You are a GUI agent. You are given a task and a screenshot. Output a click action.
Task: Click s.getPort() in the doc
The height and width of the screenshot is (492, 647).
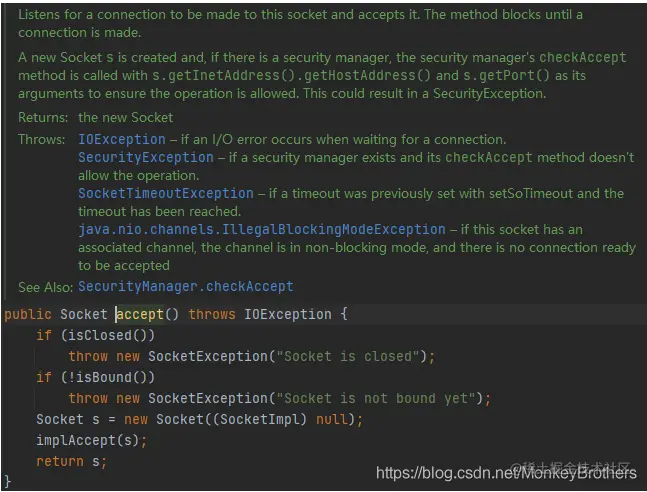pos(506,76)
